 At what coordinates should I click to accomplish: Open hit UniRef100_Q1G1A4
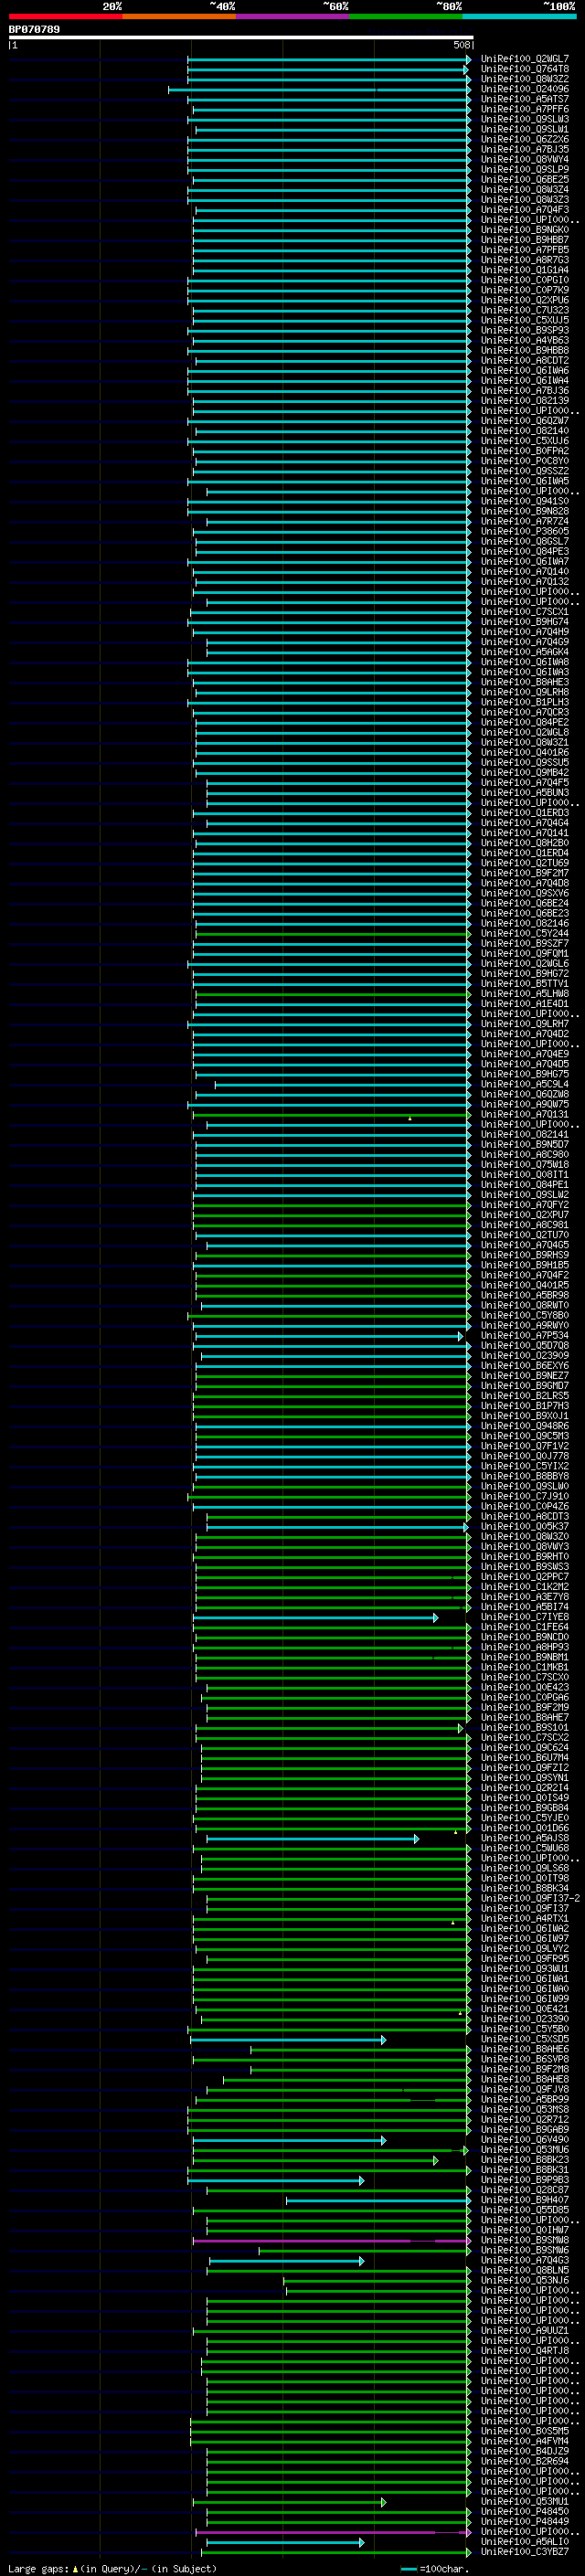coord(525,270)
